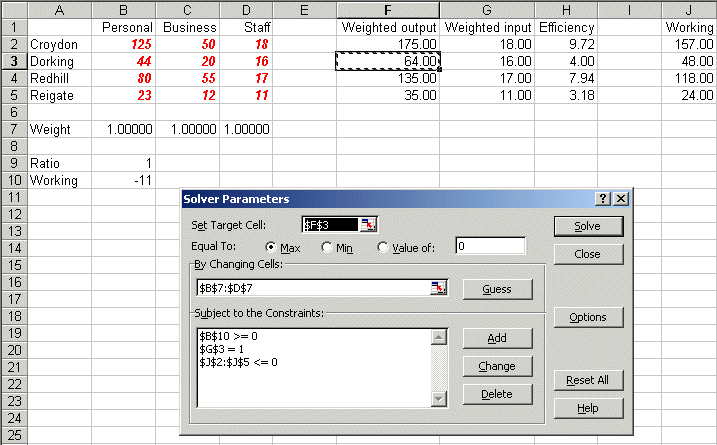Click the Value of input field
This screenshot has width=717, height=445.
point(490,246)
